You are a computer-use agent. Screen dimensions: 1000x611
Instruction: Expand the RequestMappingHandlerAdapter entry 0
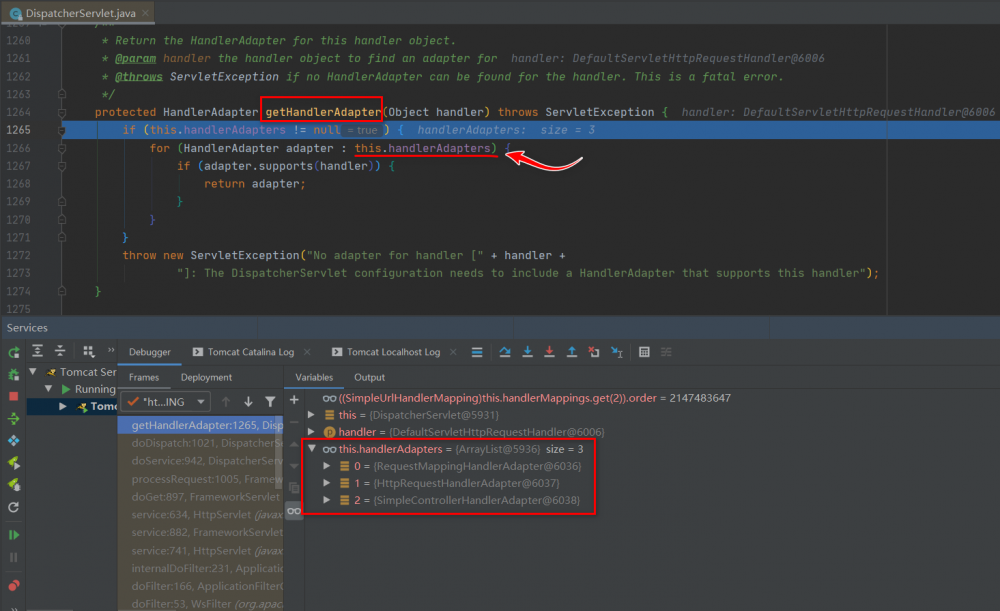pyautogui.click(x=326, y=467)
